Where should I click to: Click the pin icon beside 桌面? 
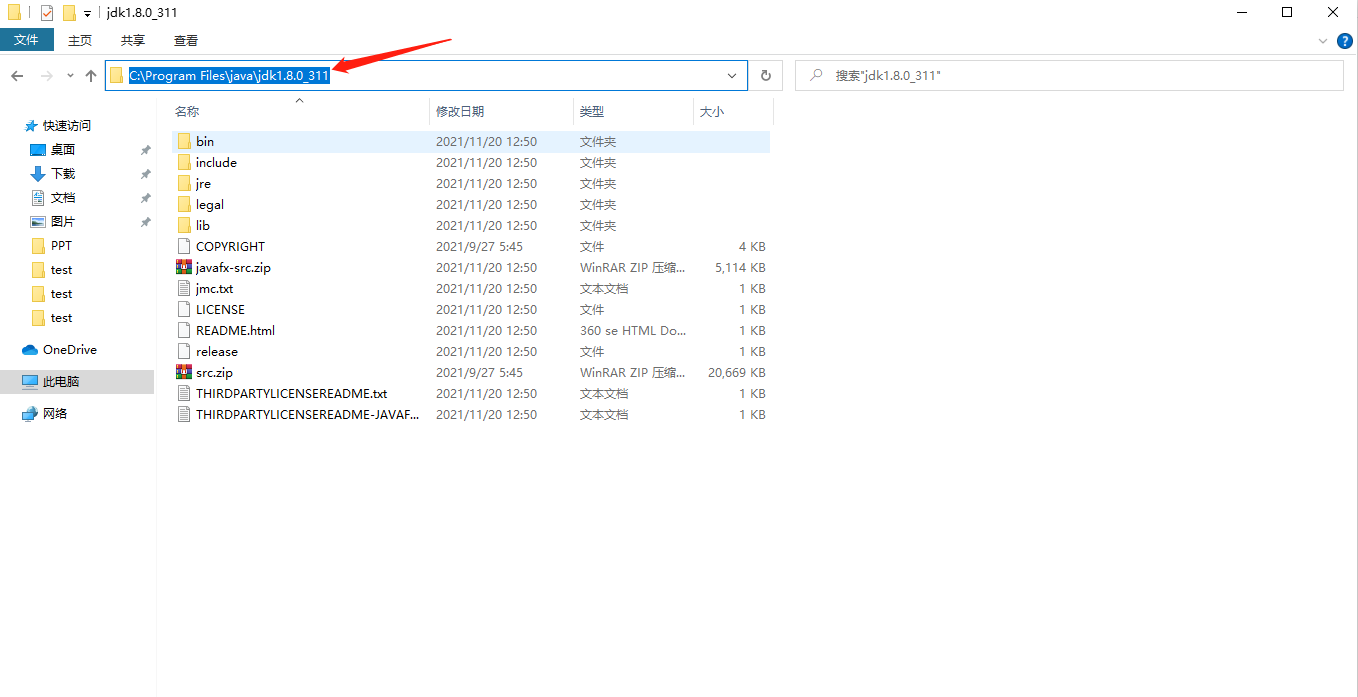pos(145,150)
